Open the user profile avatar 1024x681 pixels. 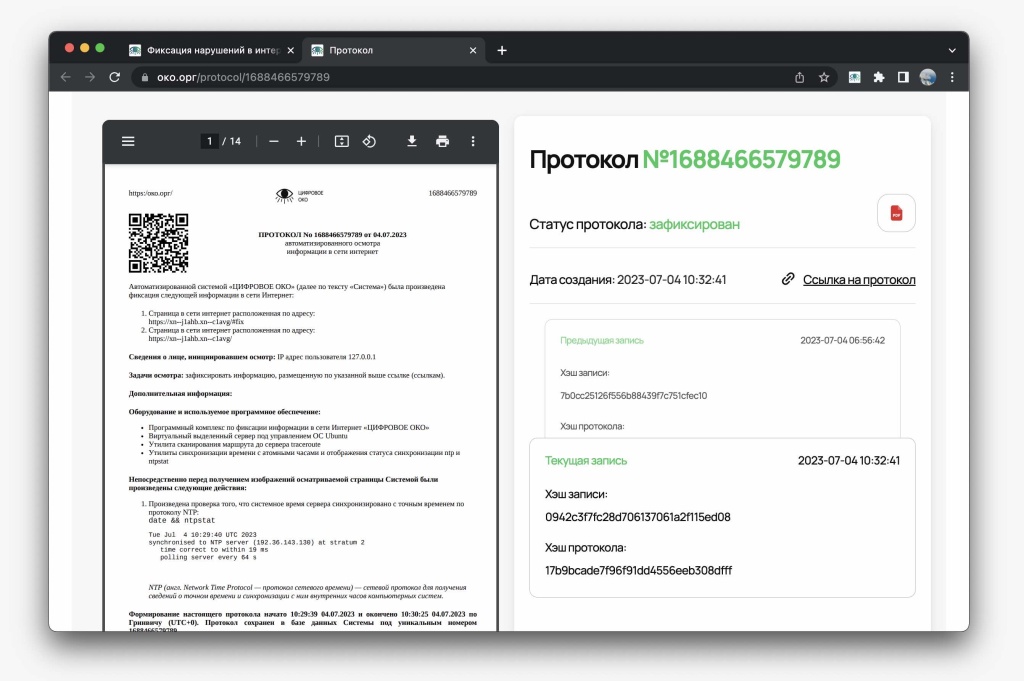click(927, 77)
